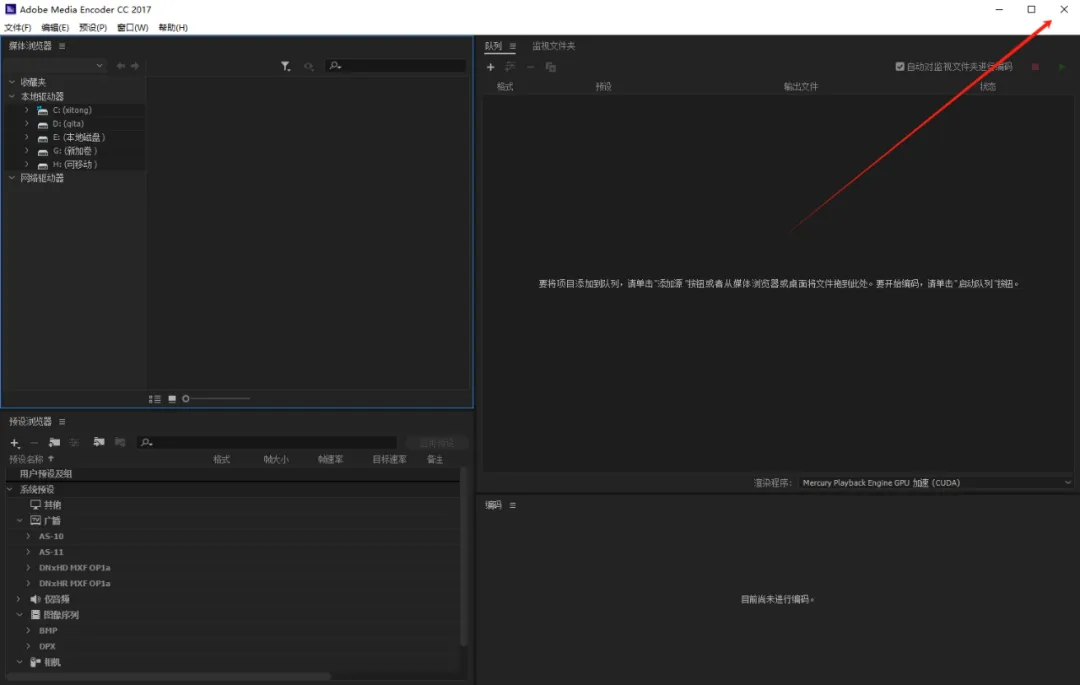The image size is (1080, 685).
Task: Click the duplicate icon in queue
Action: point(550,67)
